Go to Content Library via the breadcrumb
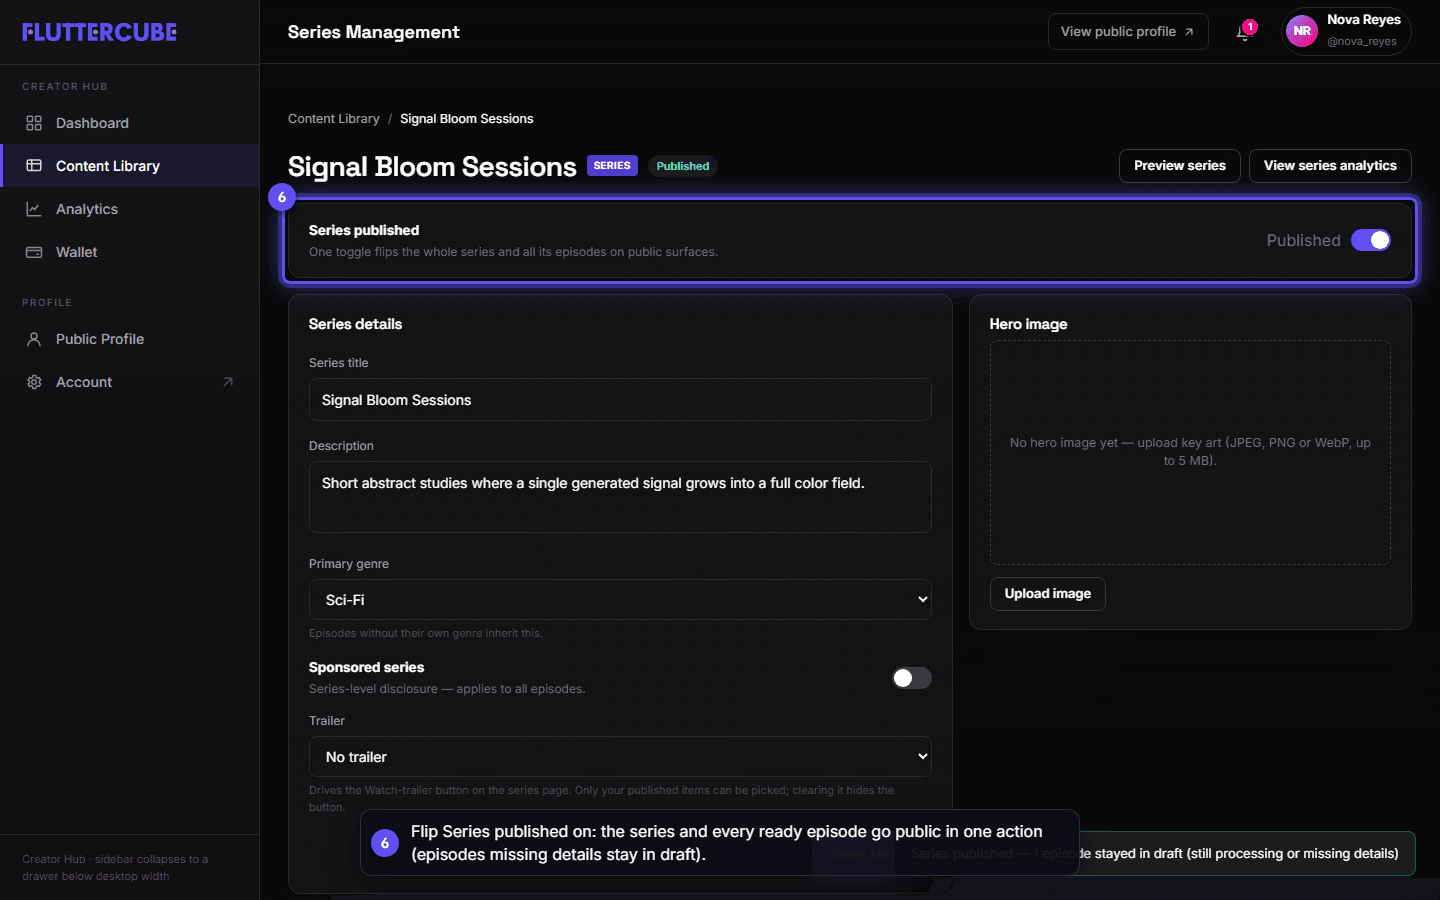 click(x=334, y=119)
